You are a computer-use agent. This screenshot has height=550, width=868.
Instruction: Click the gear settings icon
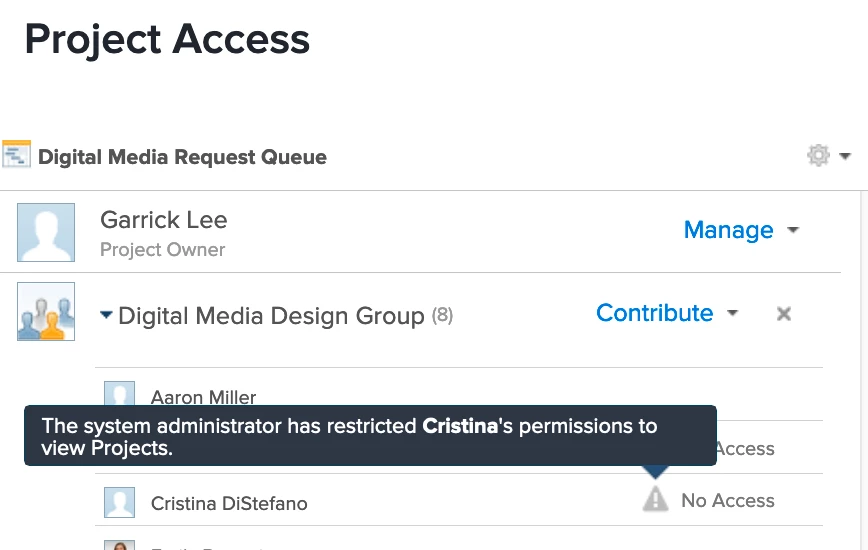coord(818,156)
